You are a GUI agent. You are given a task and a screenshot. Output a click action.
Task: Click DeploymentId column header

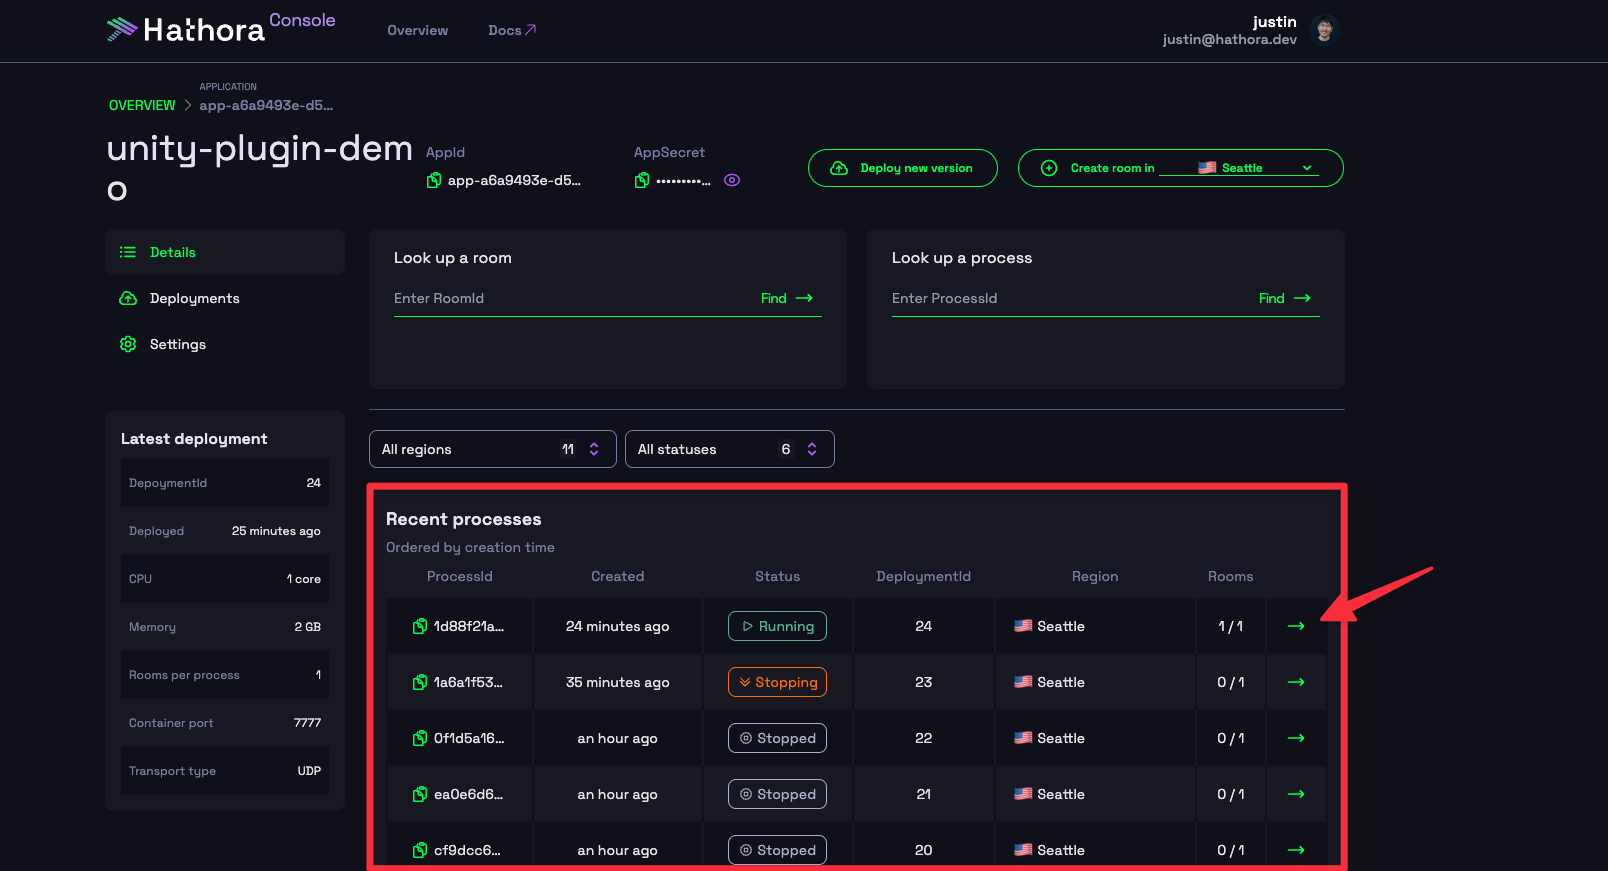click(923, 576)
